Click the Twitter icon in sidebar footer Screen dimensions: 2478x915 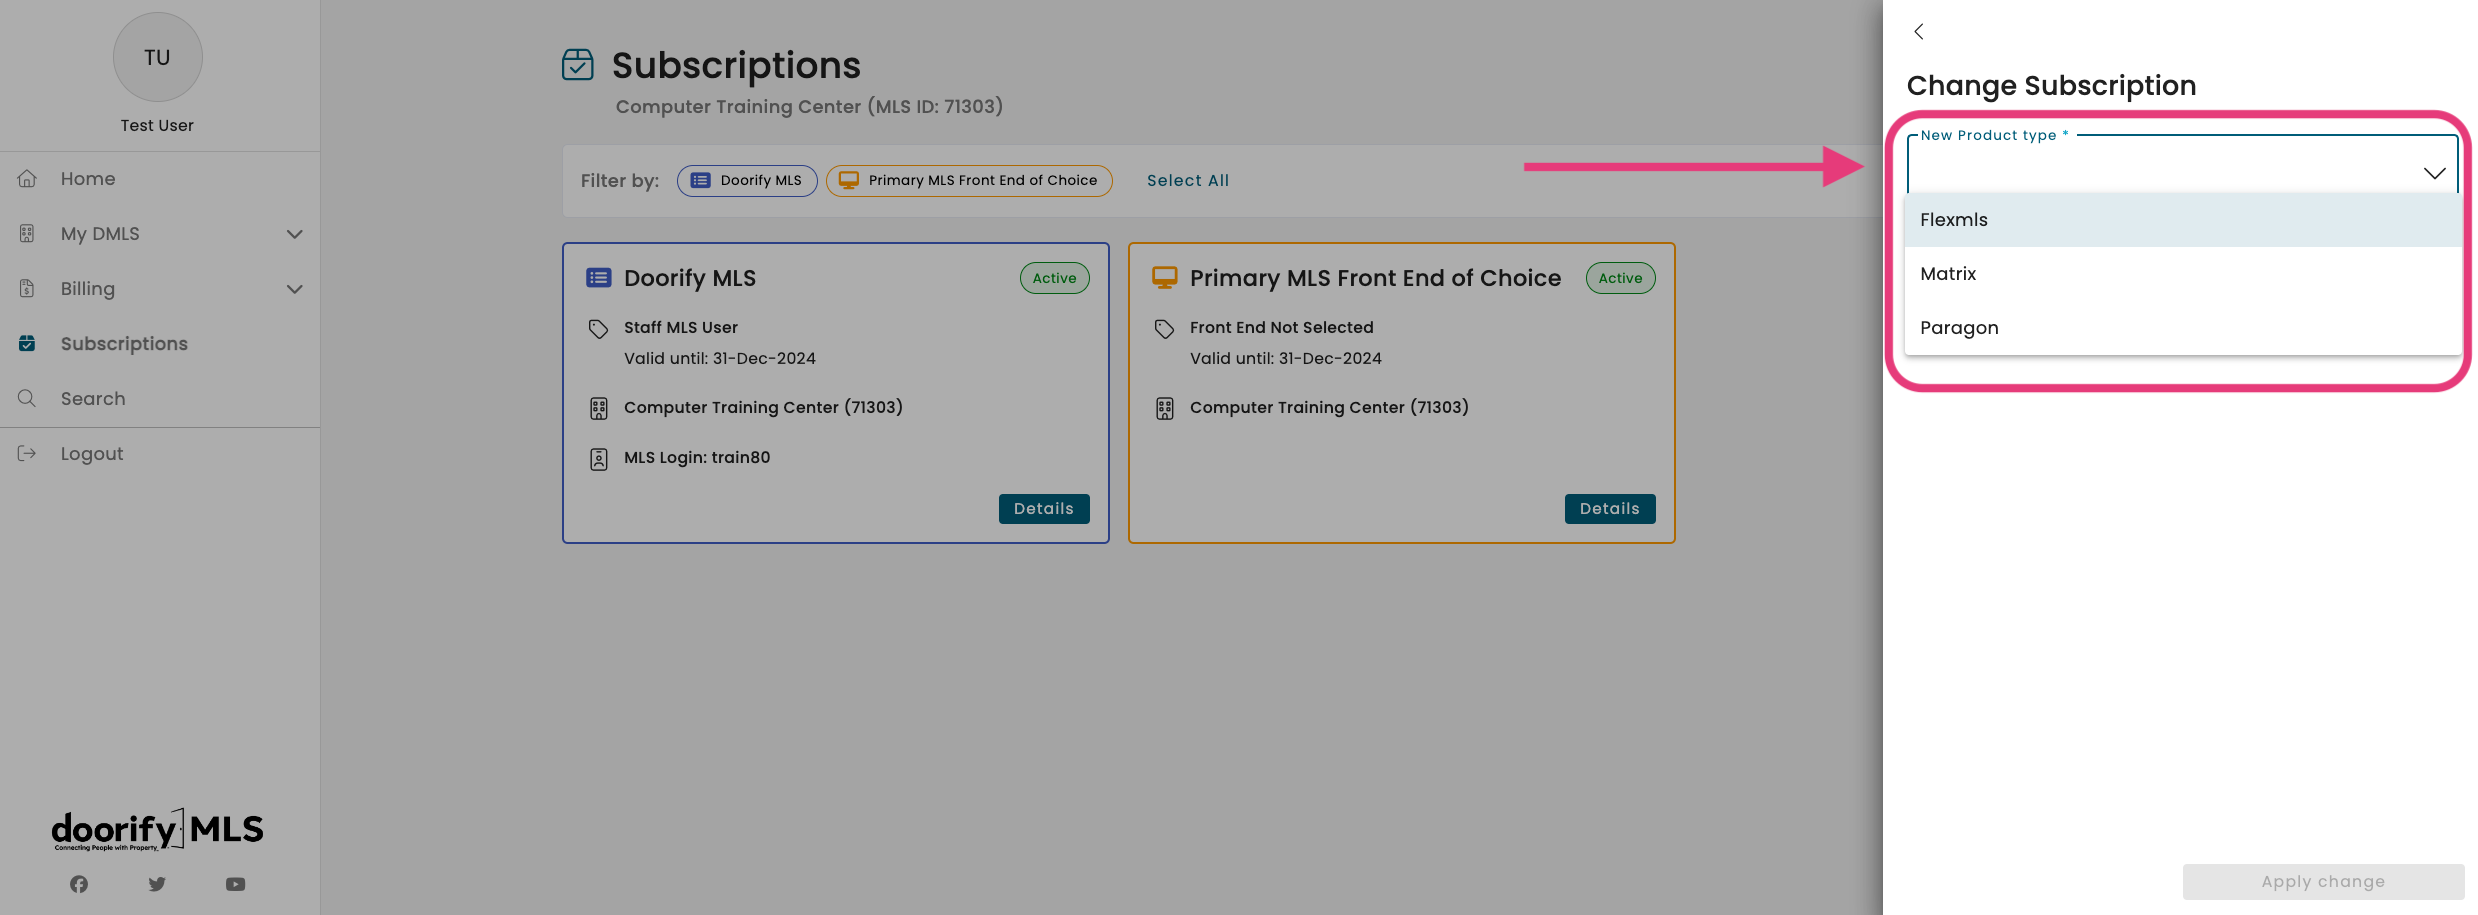click(157, 884)
